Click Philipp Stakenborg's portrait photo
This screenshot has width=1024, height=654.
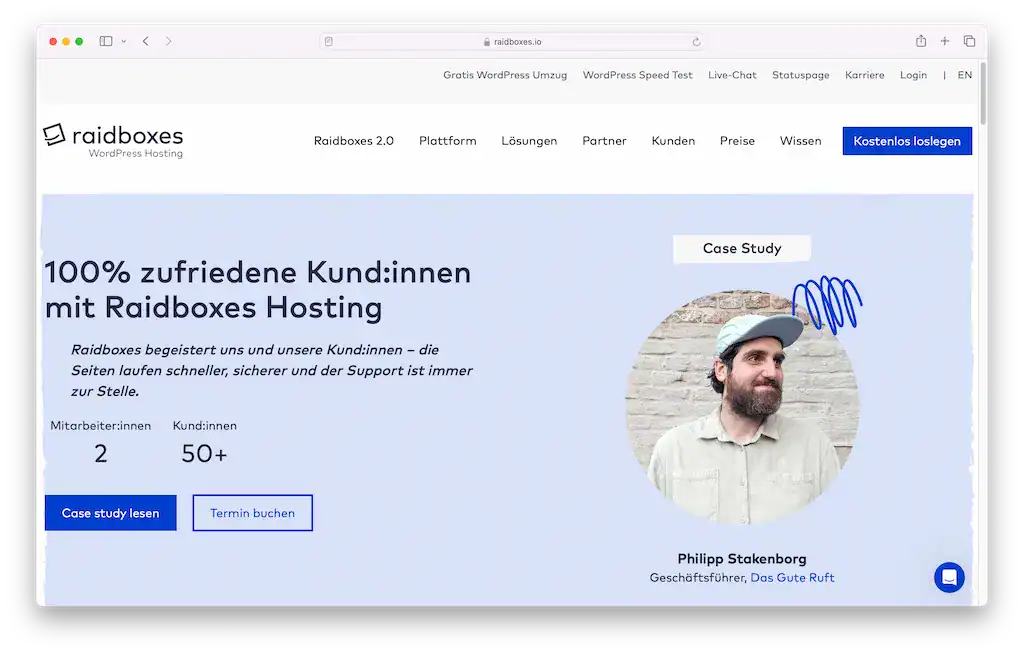pos(742,406)
